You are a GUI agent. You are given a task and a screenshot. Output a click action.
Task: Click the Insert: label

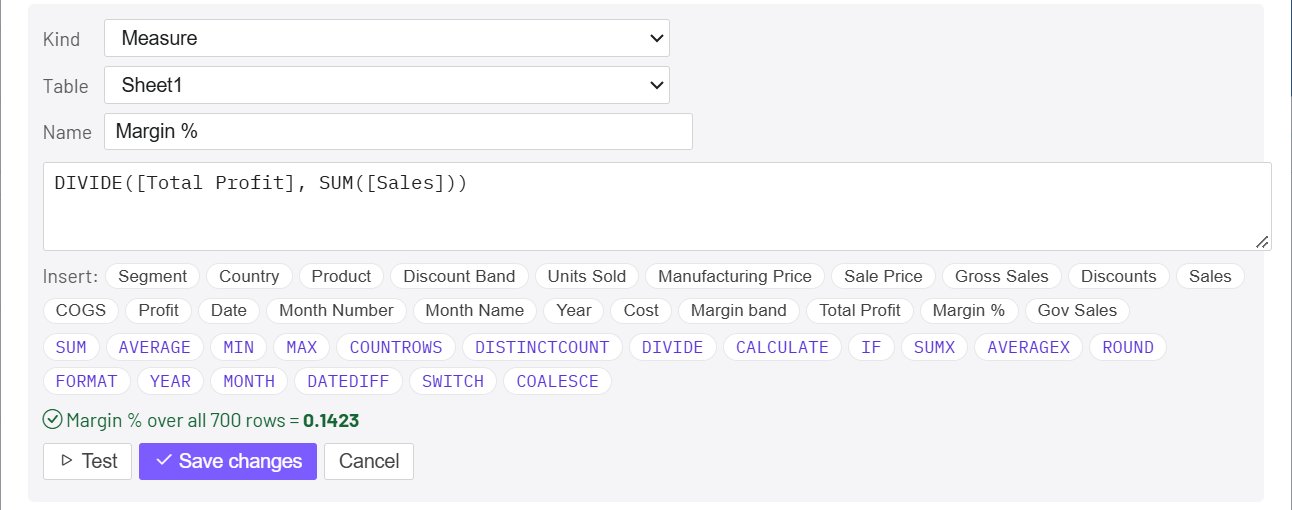click(x=71, y=276)
